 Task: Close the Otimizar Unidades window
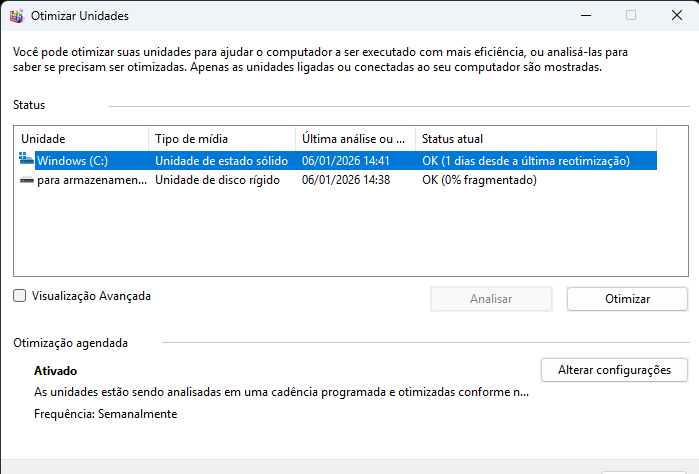point(677,16)
